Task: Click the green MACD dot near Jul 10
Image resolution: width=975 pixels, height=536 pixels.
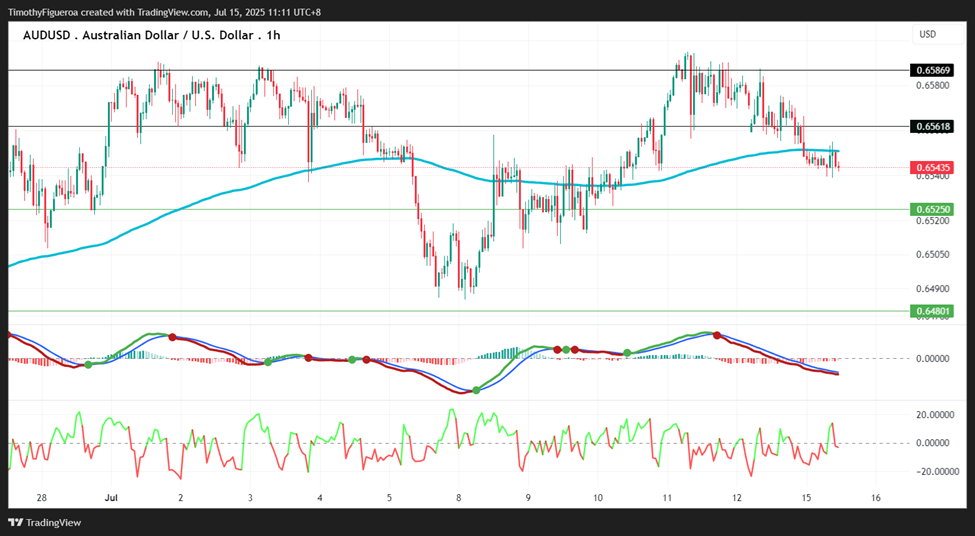Action: 627,353
